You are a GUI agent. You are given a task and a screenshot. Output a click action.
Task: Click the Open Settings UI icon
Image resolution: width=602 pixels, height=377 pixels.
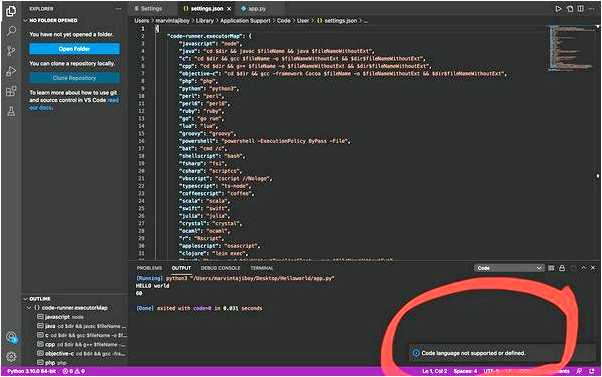570,8
